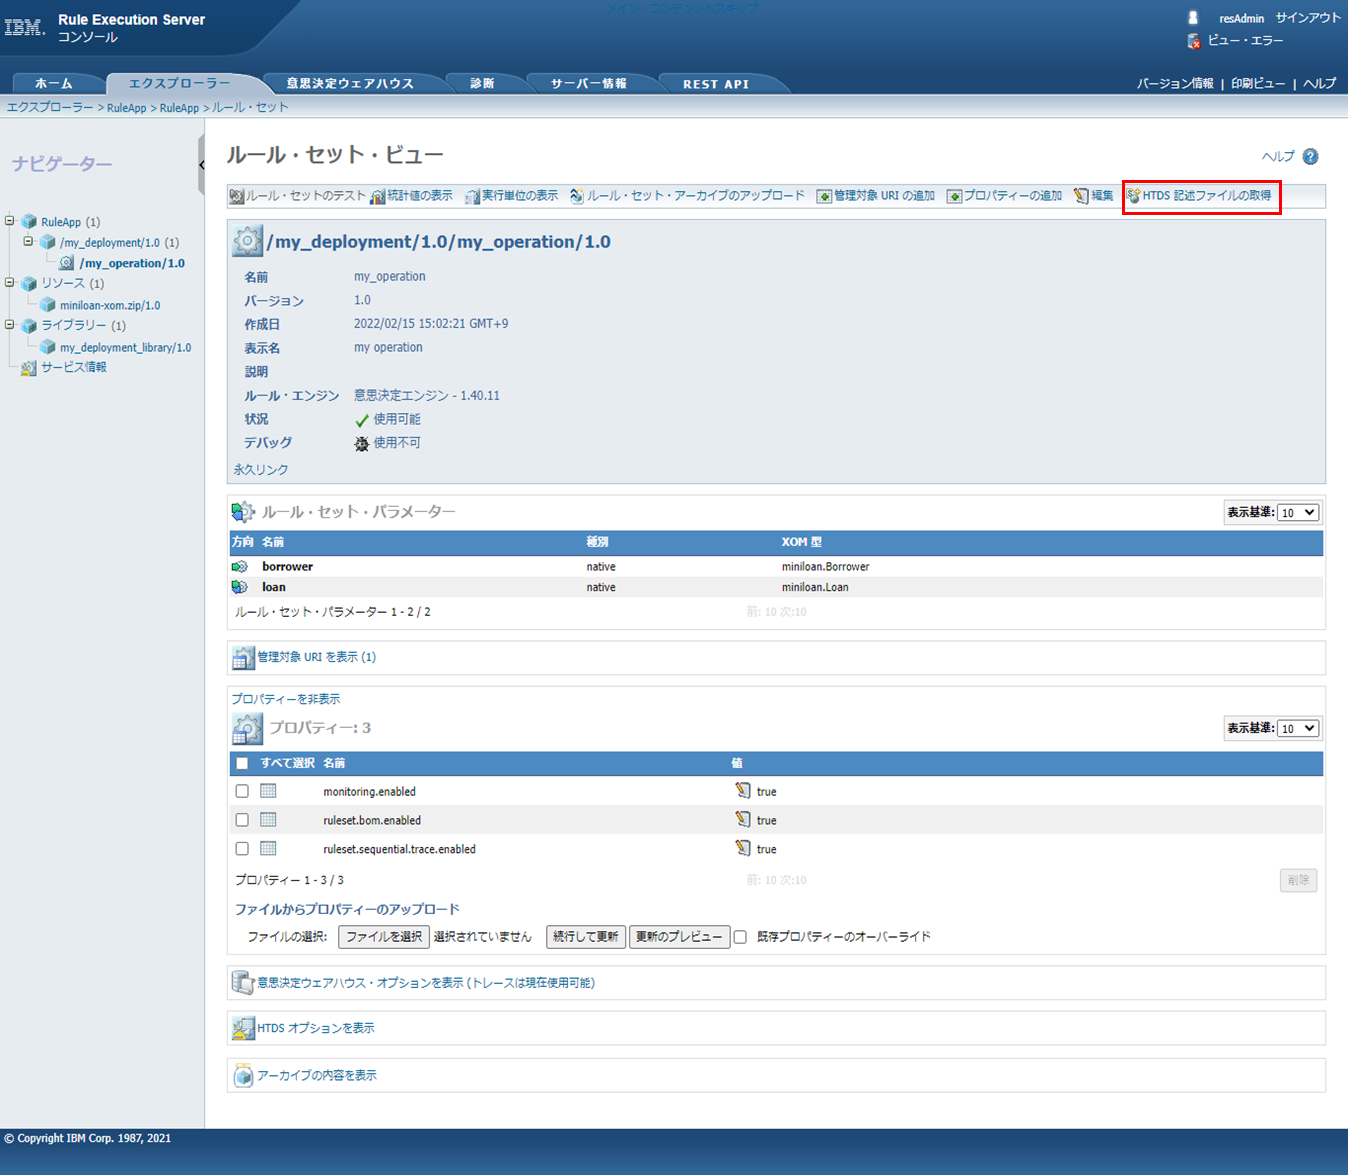Open バージョン情報 in the top bar
The height and width of the screenshot is (1175, 1348).
coord(1175,84)
